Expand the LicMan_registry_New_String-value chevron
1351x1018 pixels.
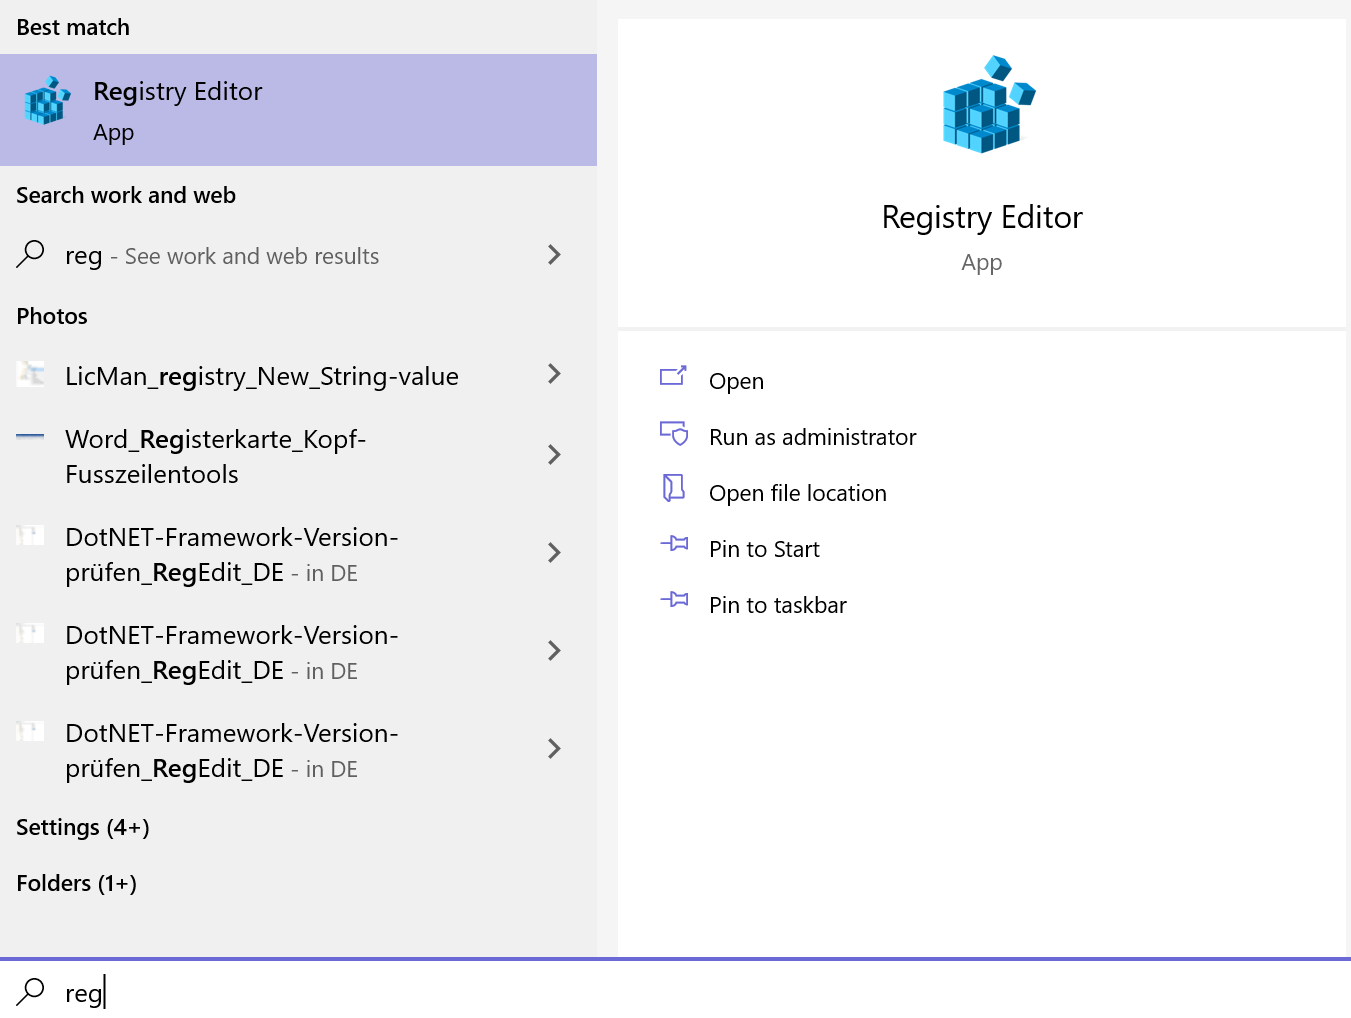point(555,374)
